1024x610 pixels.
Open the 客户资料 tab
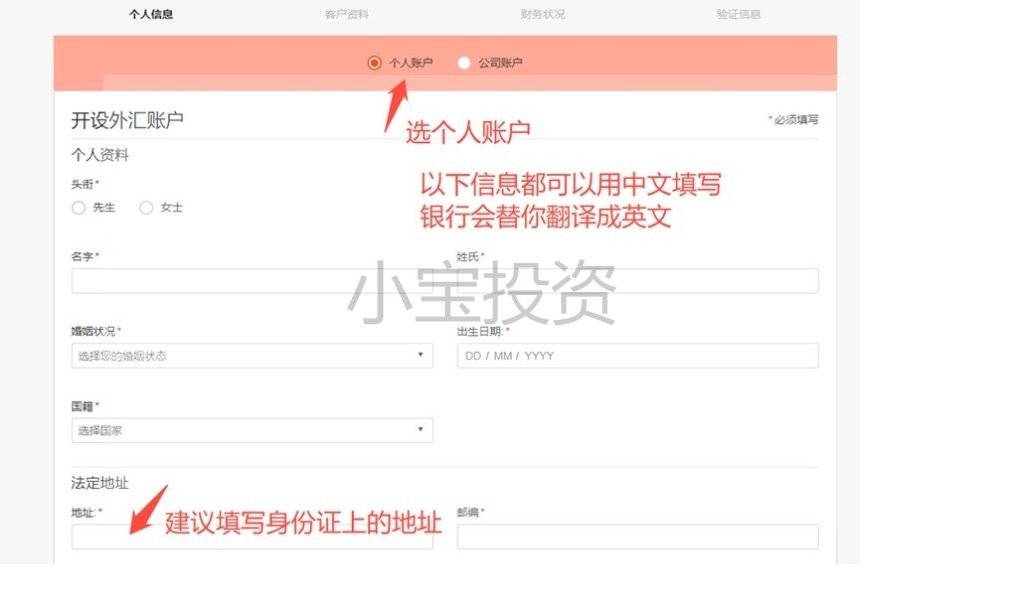pyautogui.click(x=347, y=15)
